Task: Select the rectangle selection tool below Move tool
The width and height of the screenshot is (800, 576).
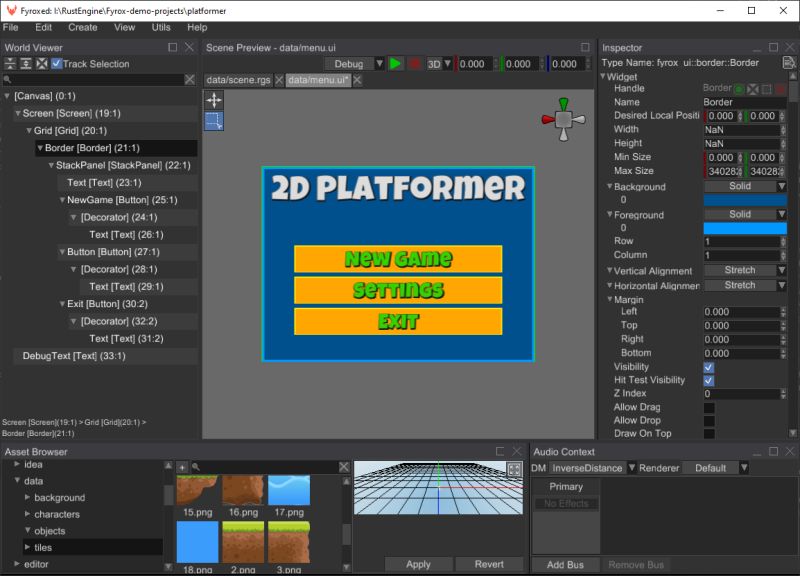Action: (x=214, y=121)
